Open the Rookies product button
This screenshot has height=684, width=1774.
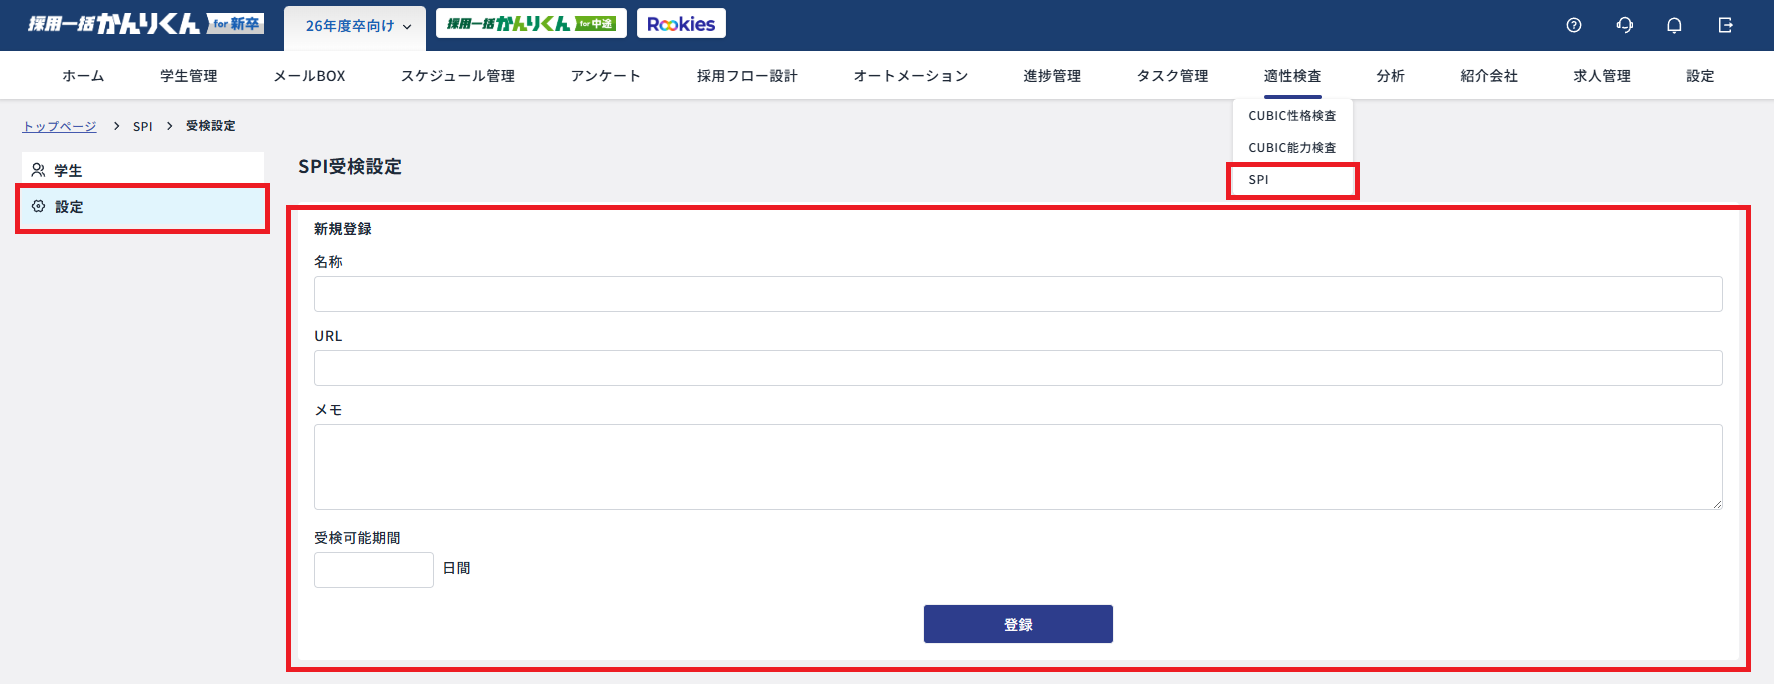681,23
